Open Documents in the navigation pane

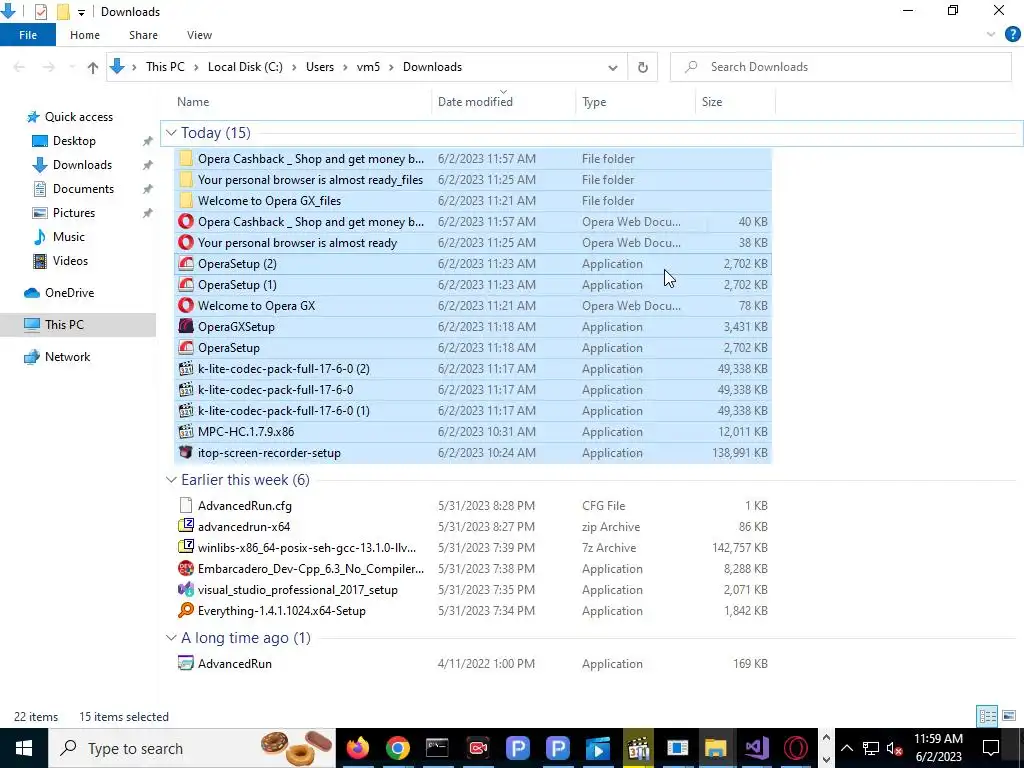(x=83, y=189)
